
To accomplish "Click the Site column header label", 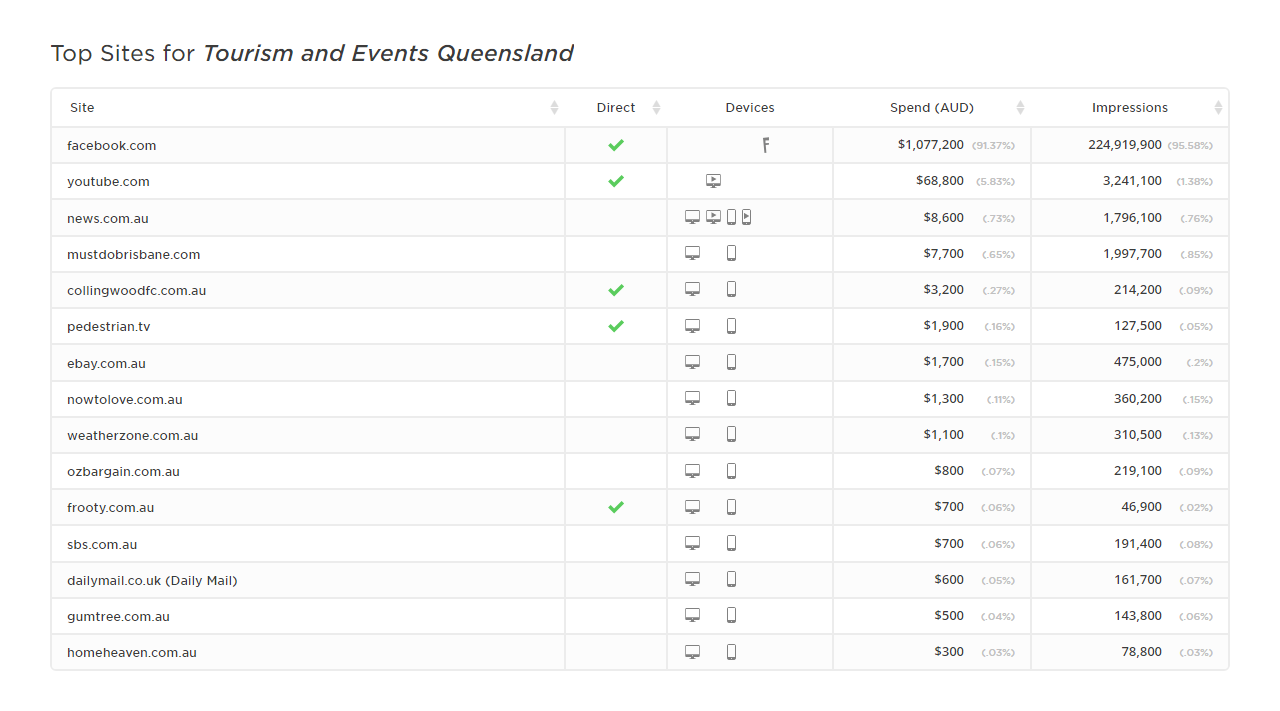I will [x=82, y=108].
